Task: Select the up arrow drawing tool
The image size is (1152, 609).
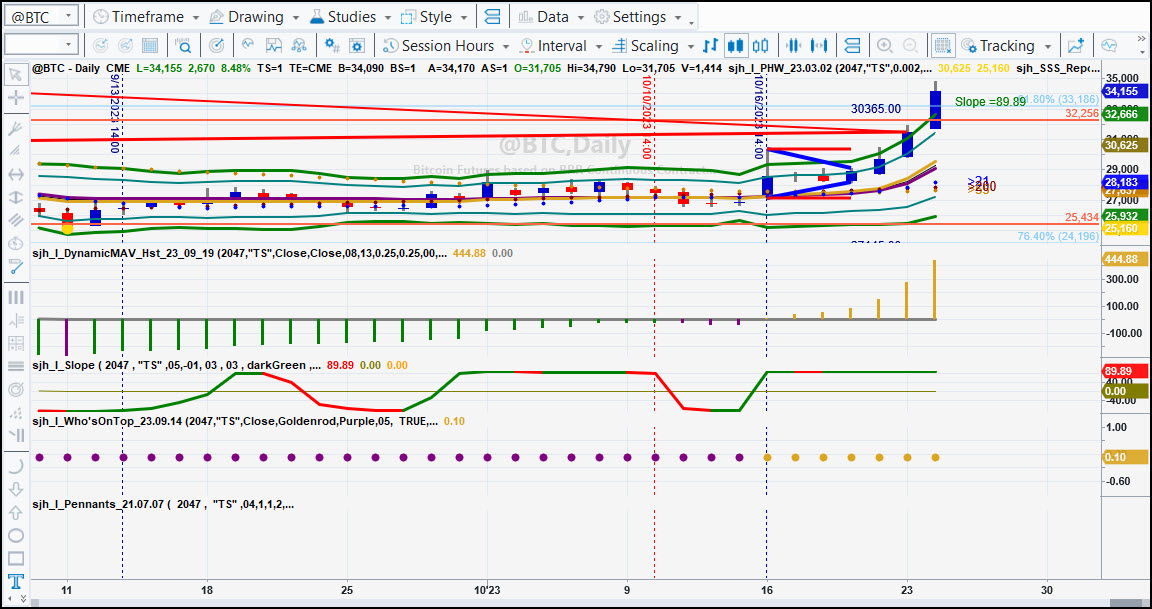Action: point(15,512)
